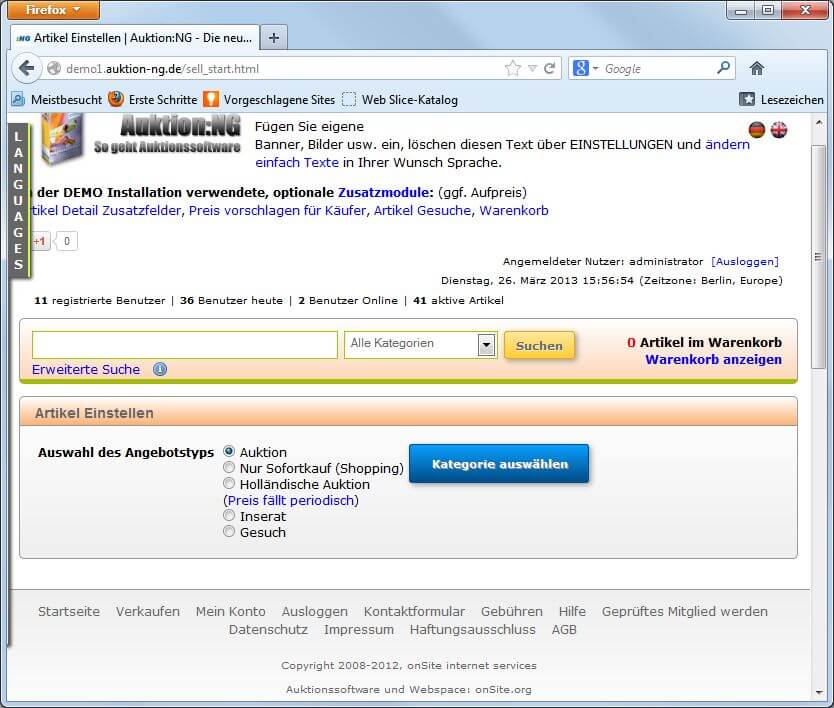Open the Gebühren footer link
The width and height of the screenshot is (834, 708).
click(512, 611)
